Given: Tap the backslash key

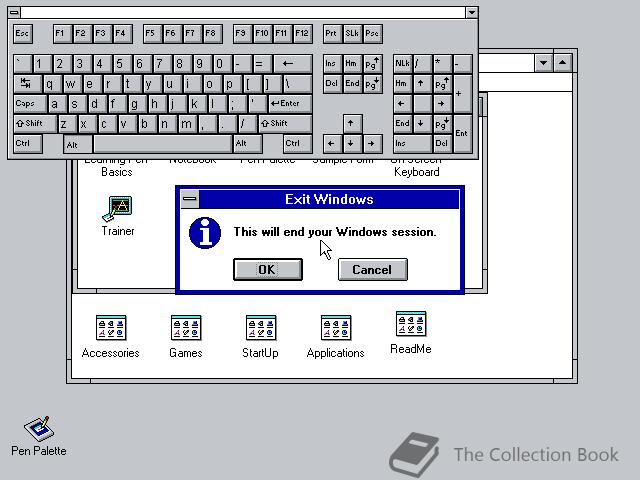Looking at the screenshot, I should click(x=298, y=84).
